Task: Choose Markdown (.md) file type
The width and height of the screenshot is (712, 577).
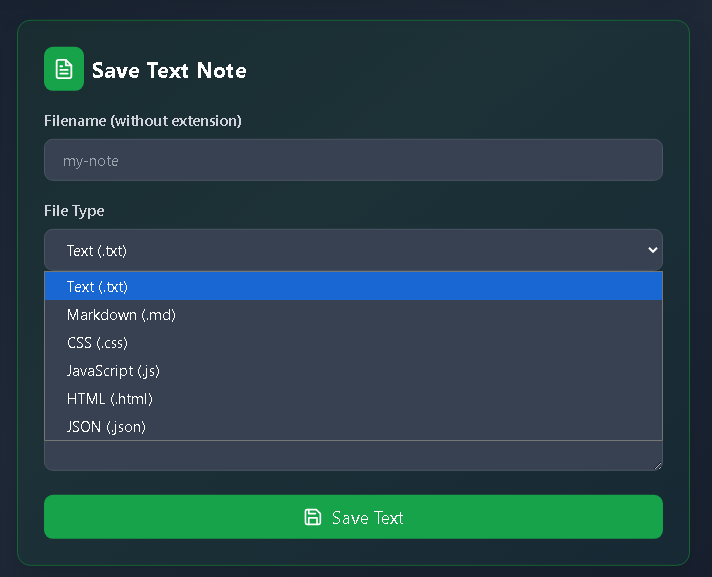Action: pos(353,315)
